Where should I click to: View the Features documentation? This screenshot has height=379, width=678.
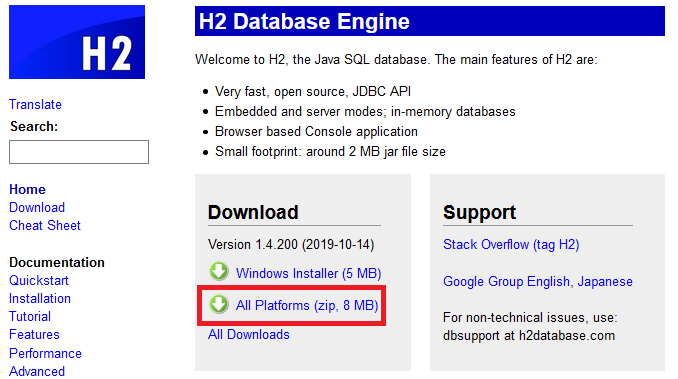pos(34,334)
